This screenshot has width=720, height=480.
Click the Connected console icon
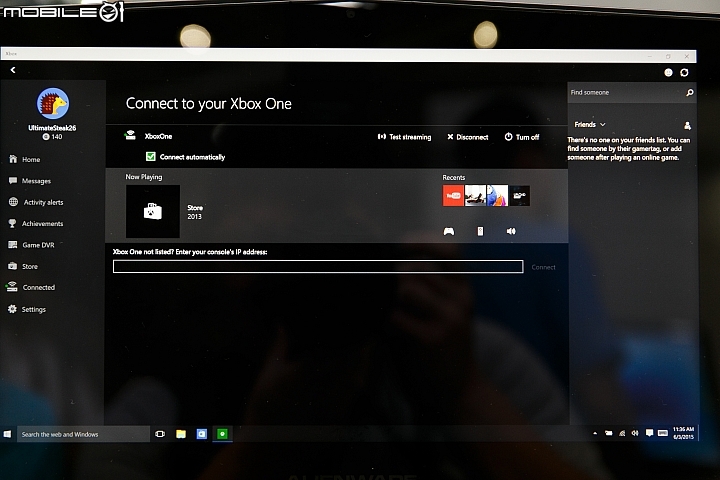point(11,287)
